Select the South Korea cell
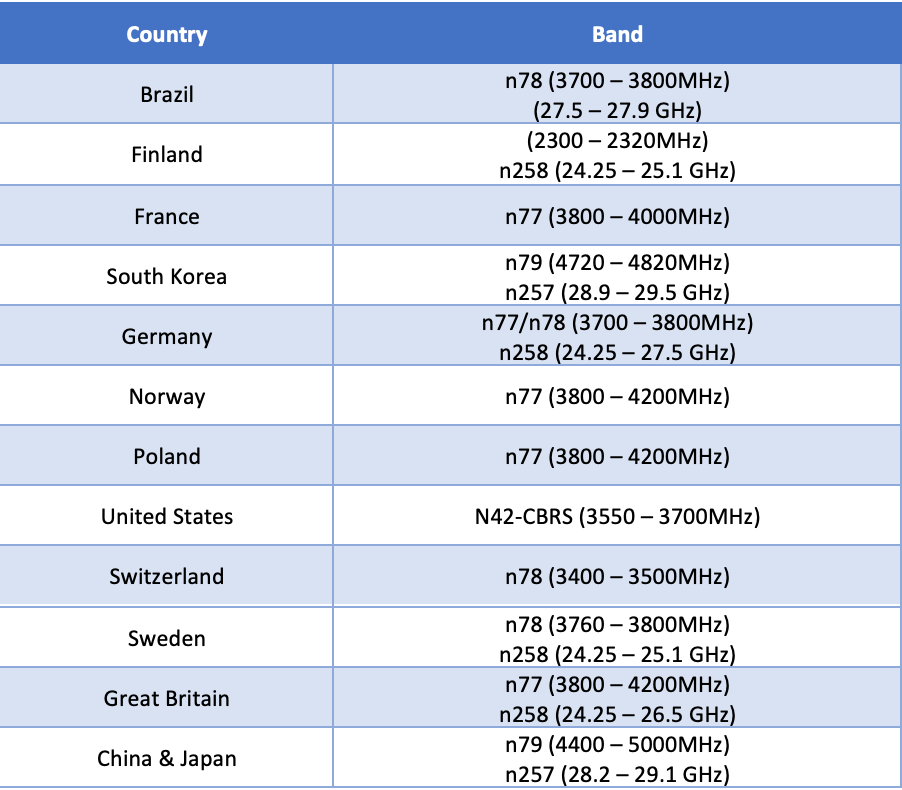Image resolution: width=902 pixels, height=790 pixels. [x=167, y=276]
